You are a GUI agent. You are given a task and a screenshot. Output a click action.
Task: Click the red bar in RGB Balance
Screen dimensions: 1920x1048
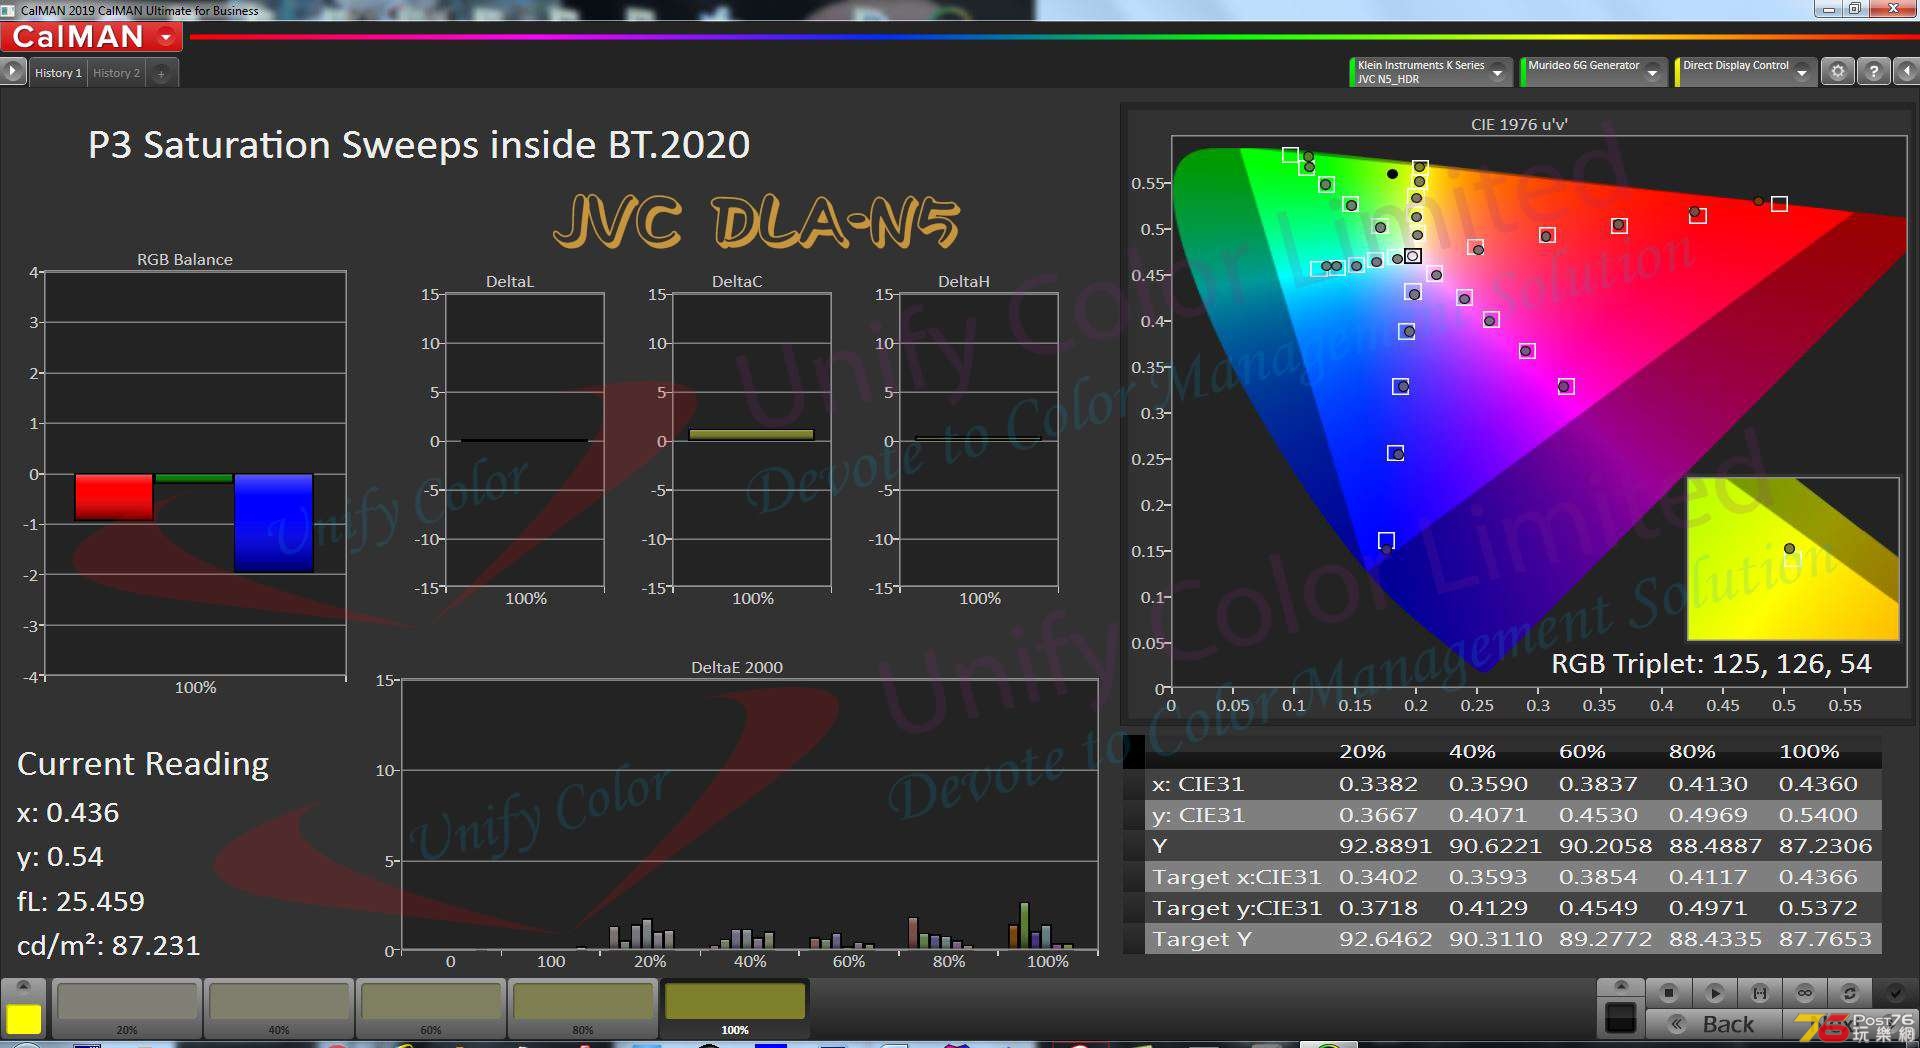(114, 497)
